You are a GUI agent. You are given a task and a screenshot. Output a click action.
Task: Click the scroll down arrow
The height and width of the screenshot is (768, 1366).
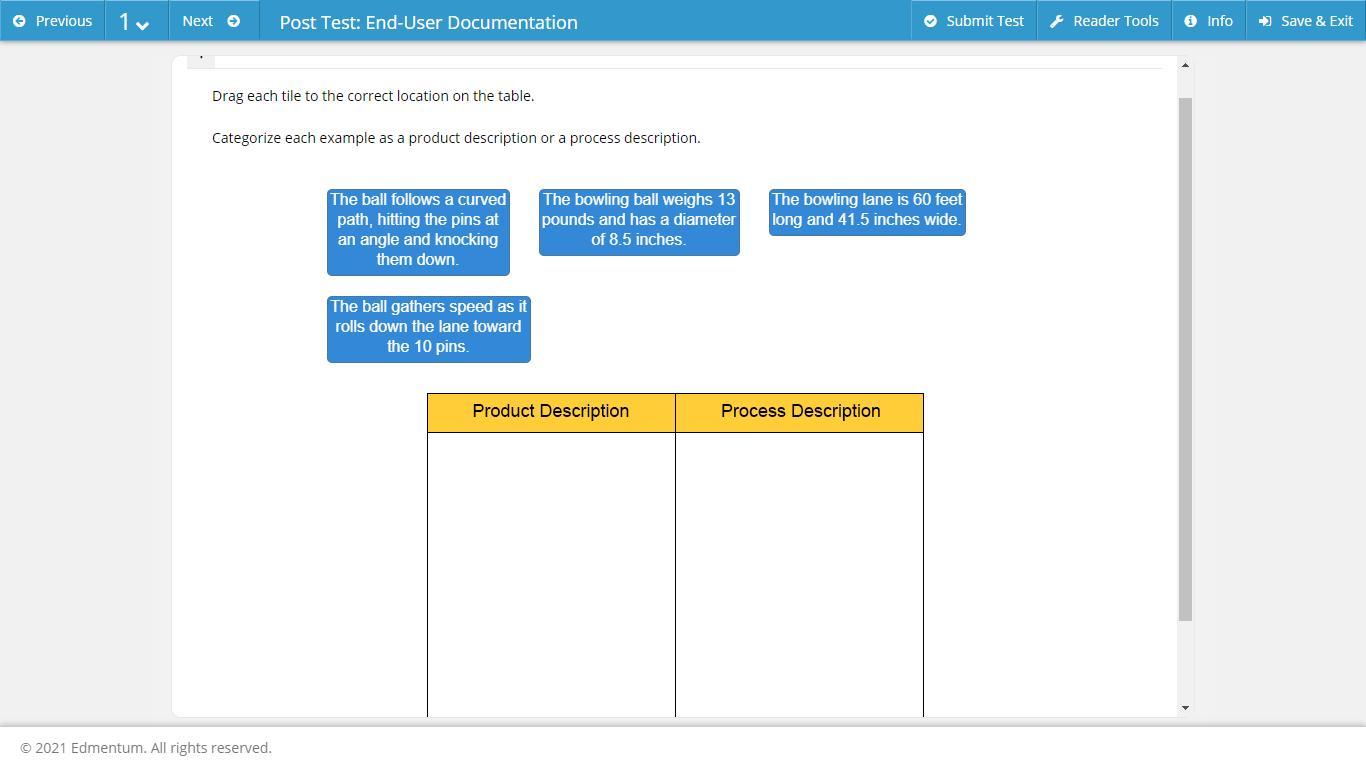tap(1185, 708)
